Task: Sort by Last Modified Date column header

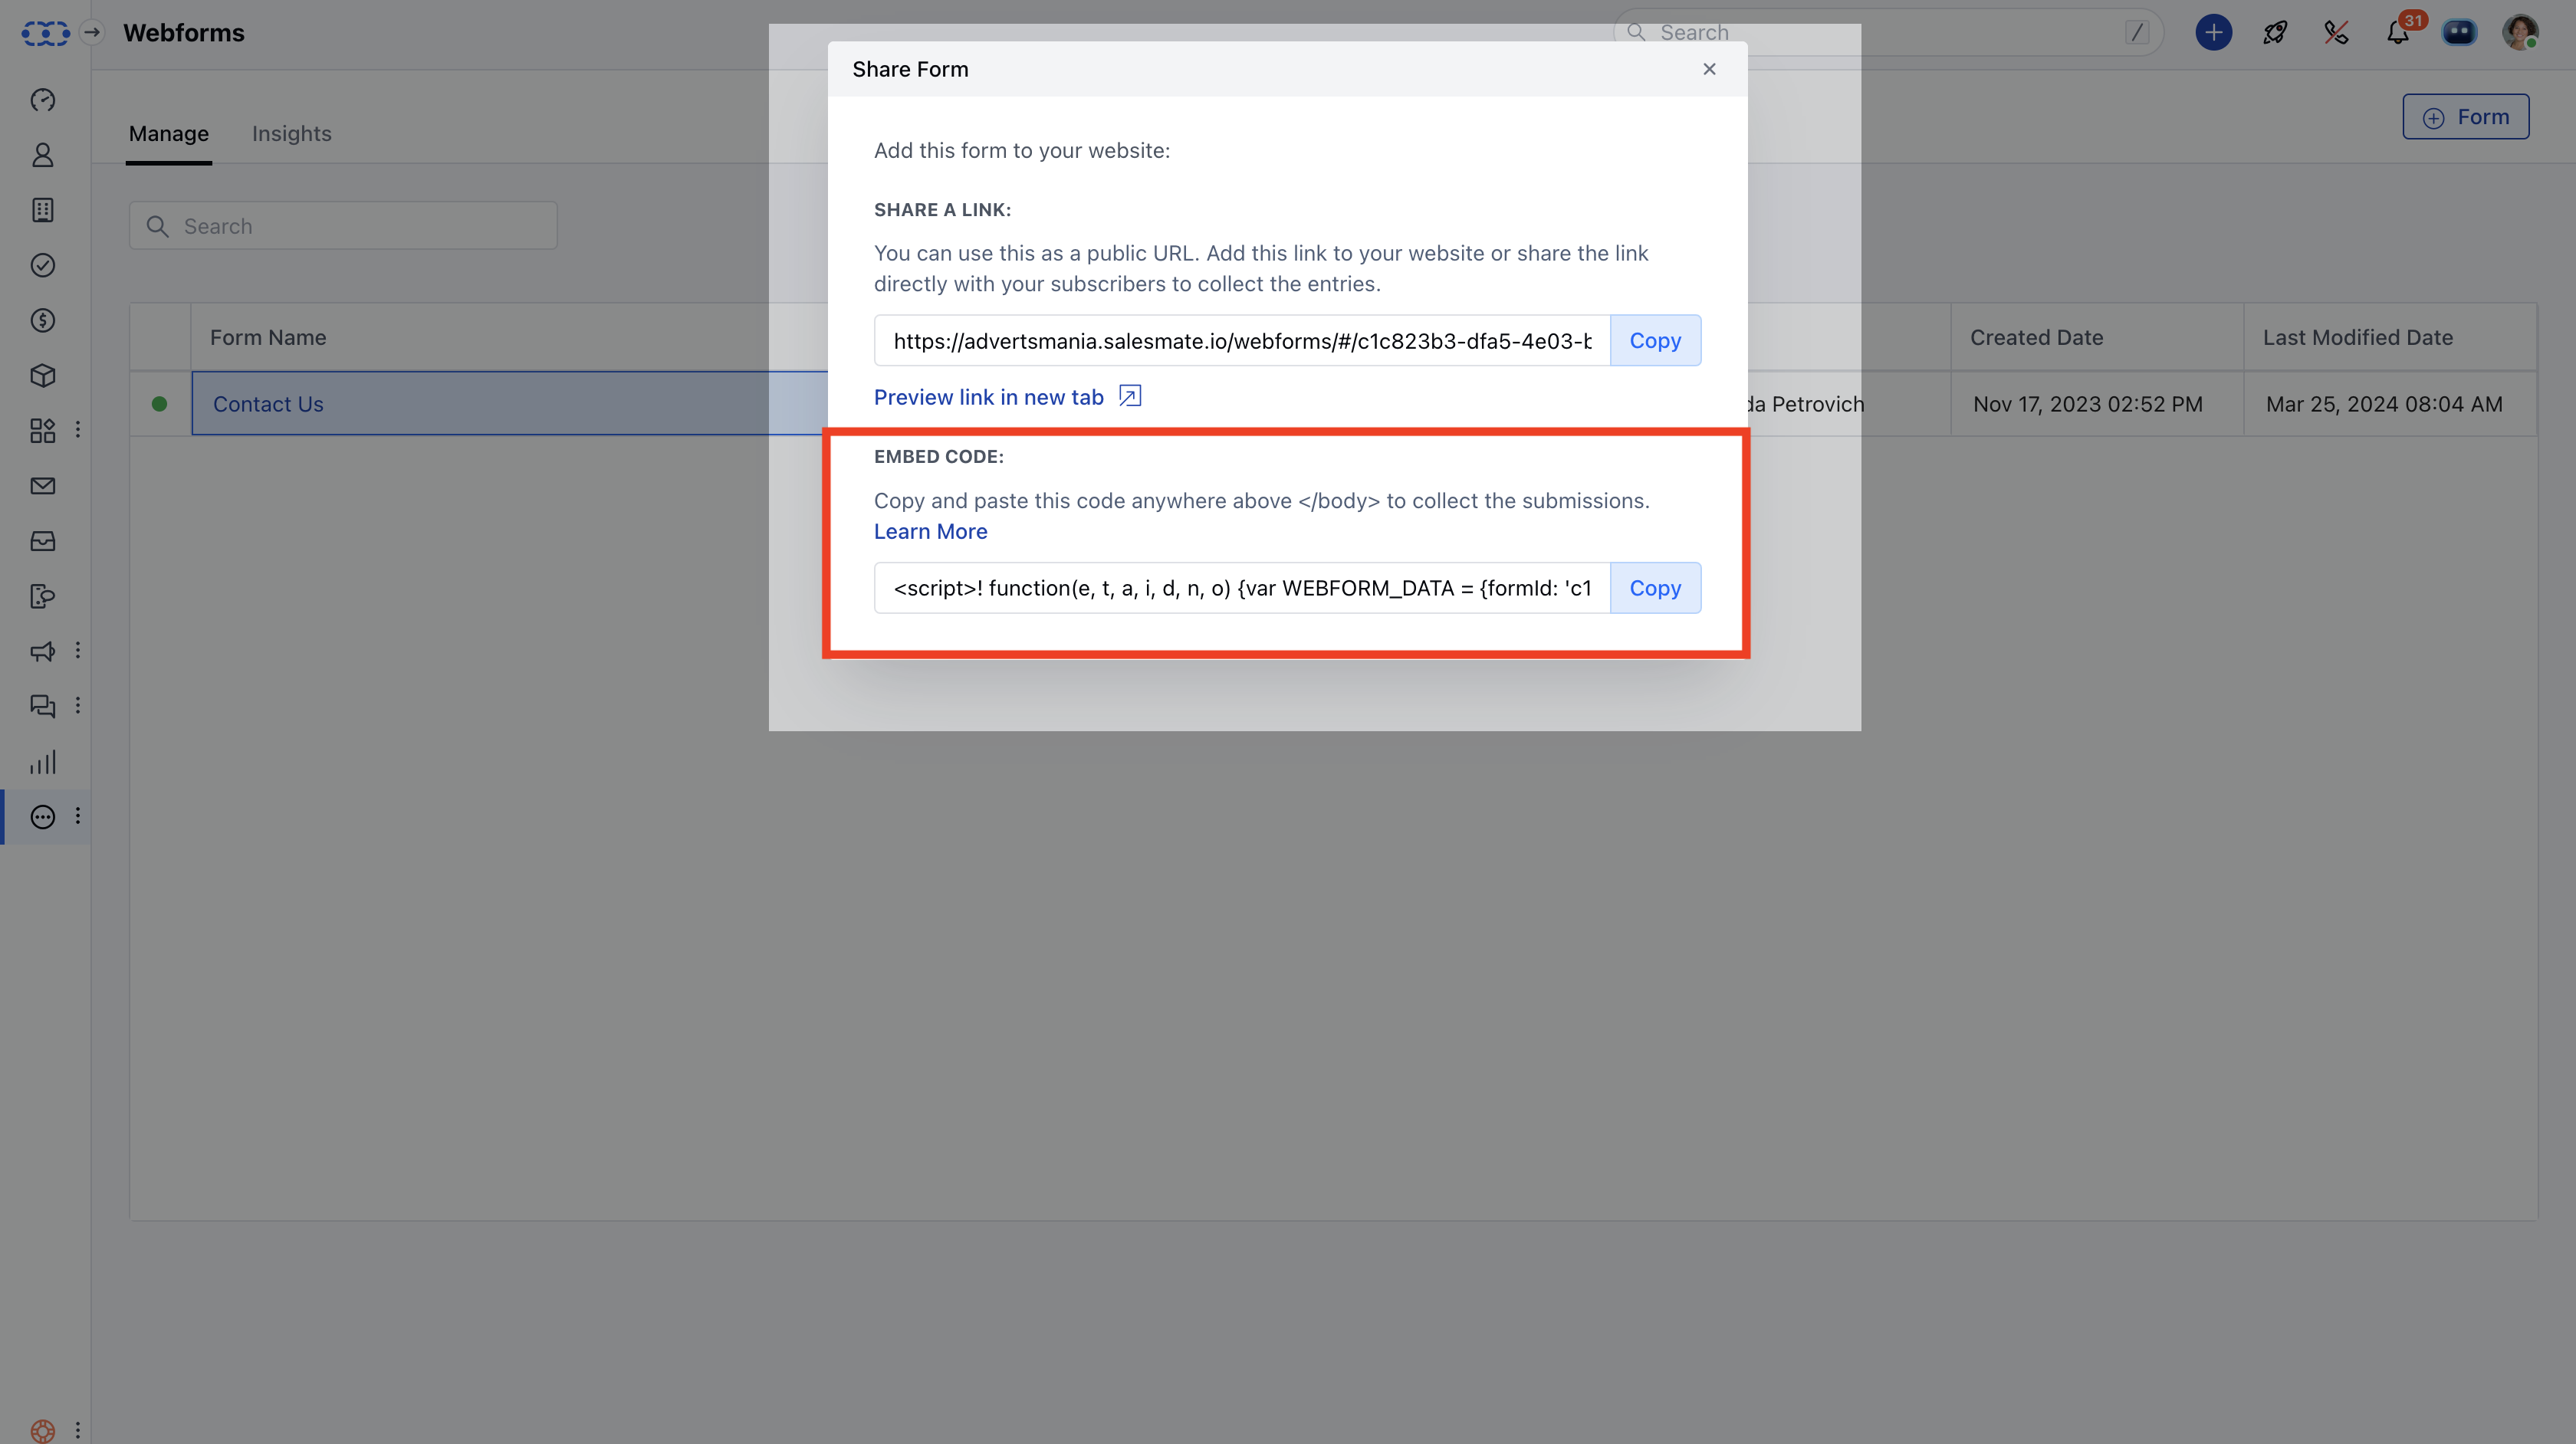Action: pos(2357,338)
